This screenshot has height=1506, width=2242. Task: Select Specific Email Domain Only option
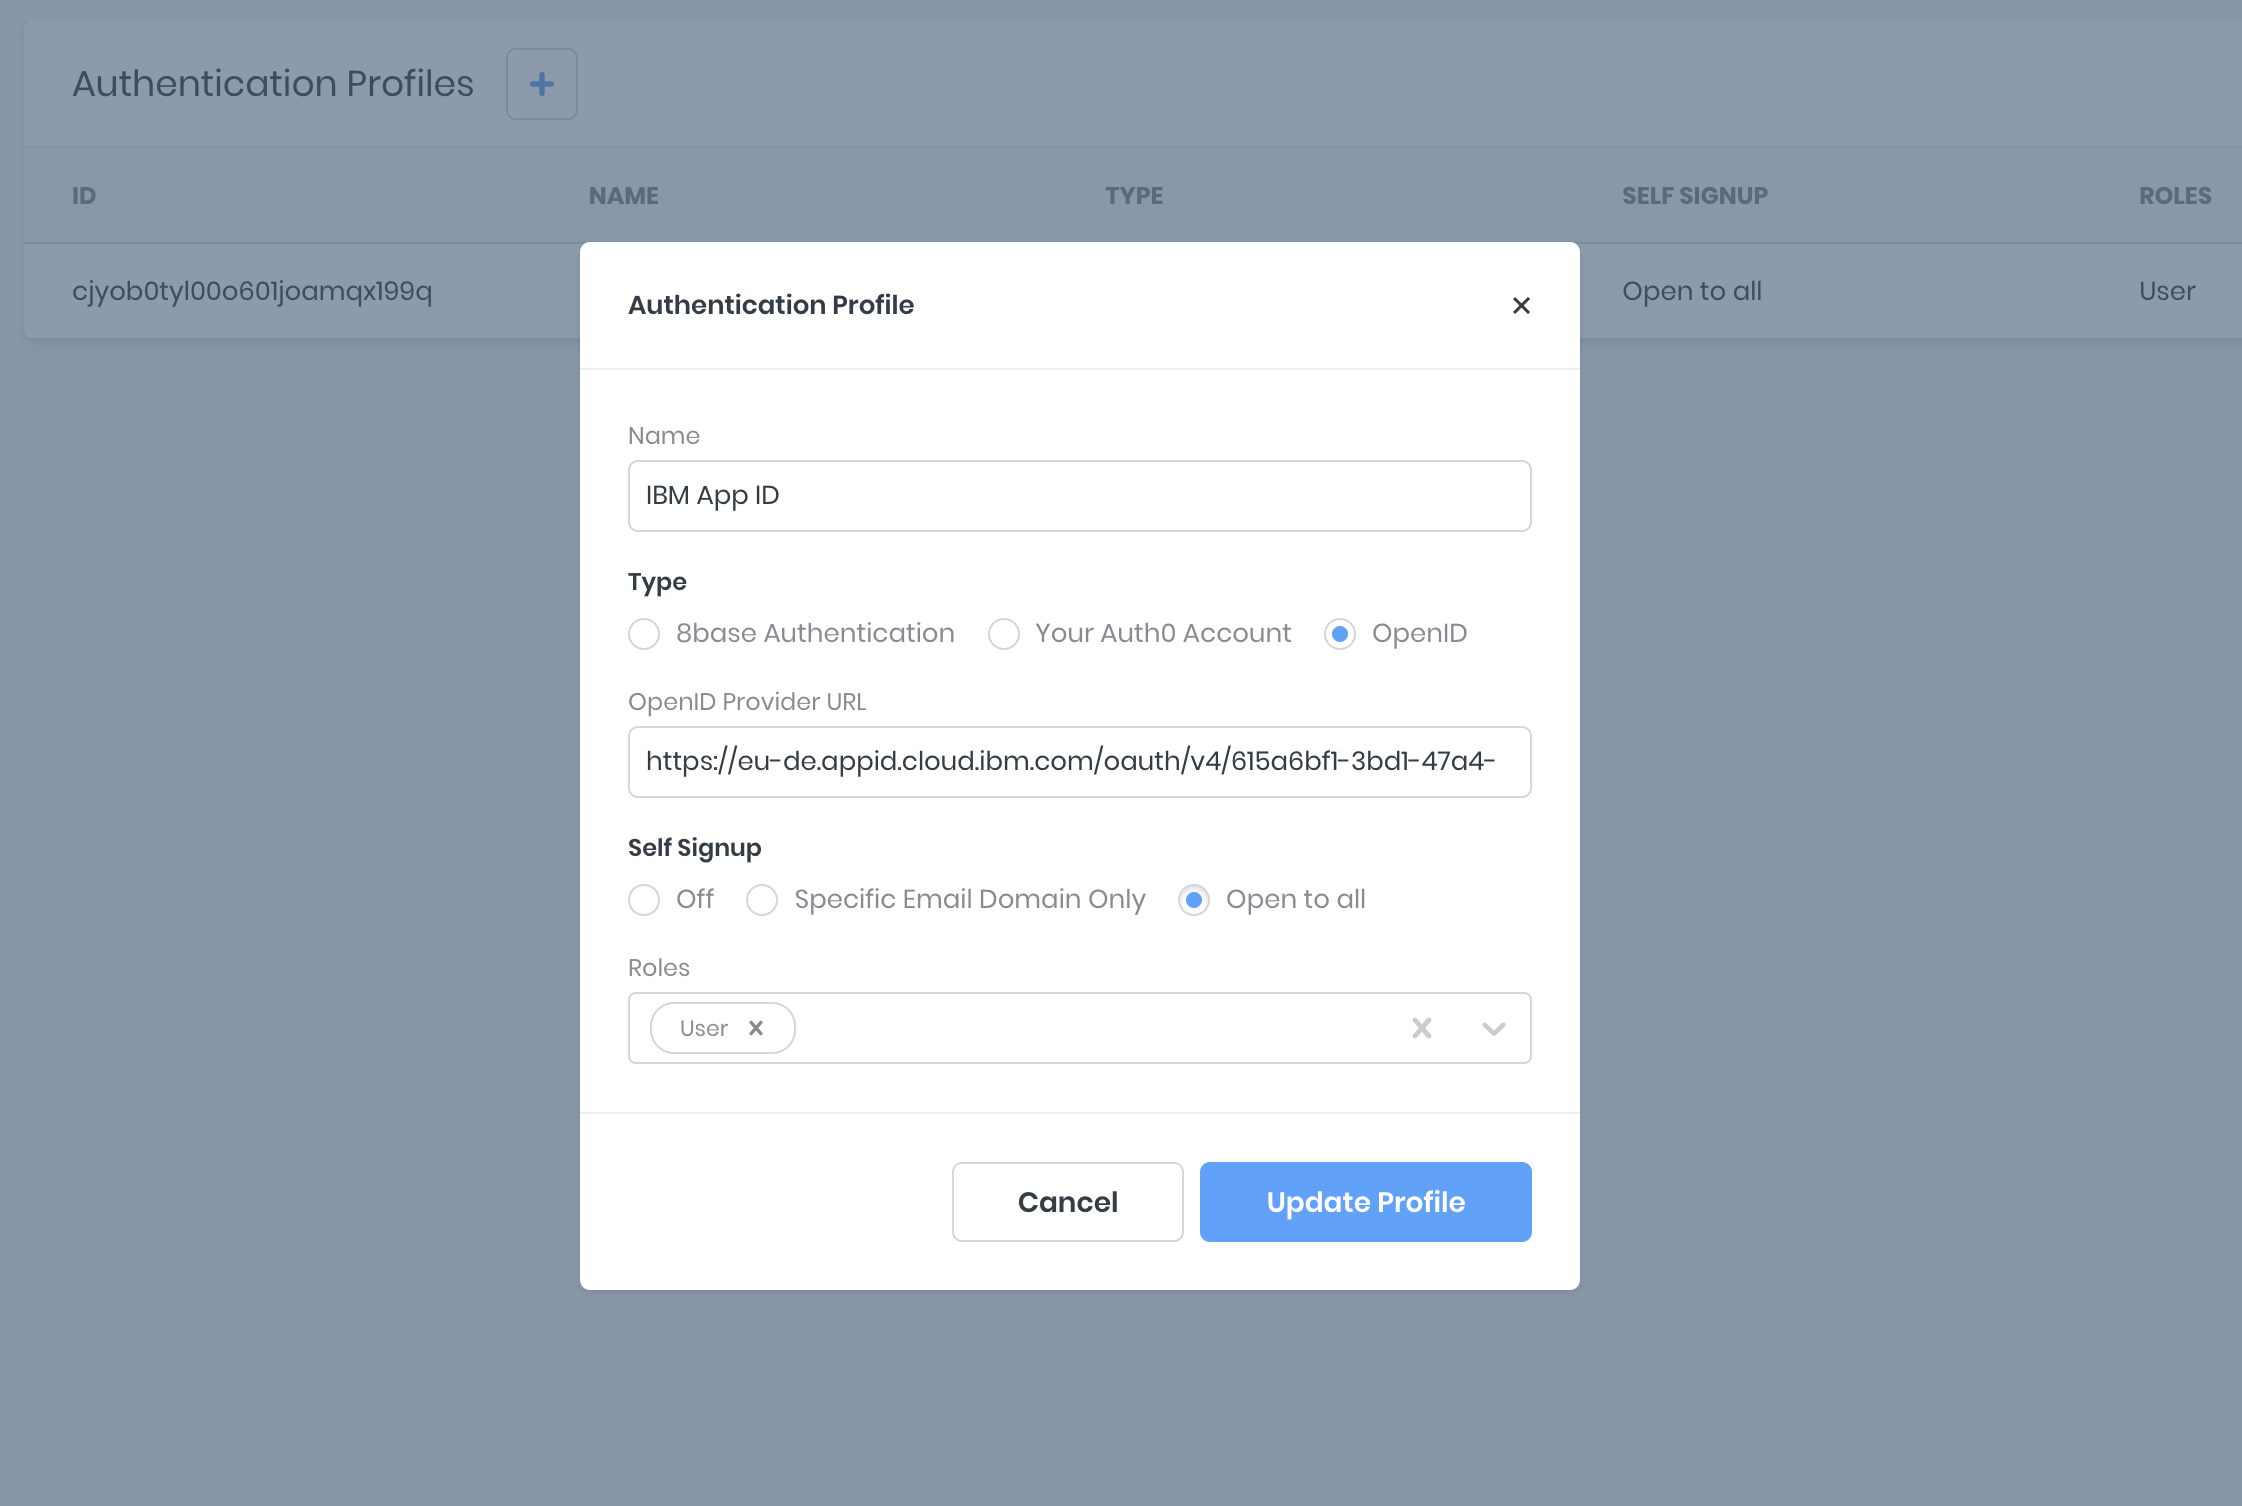[762, 900]
